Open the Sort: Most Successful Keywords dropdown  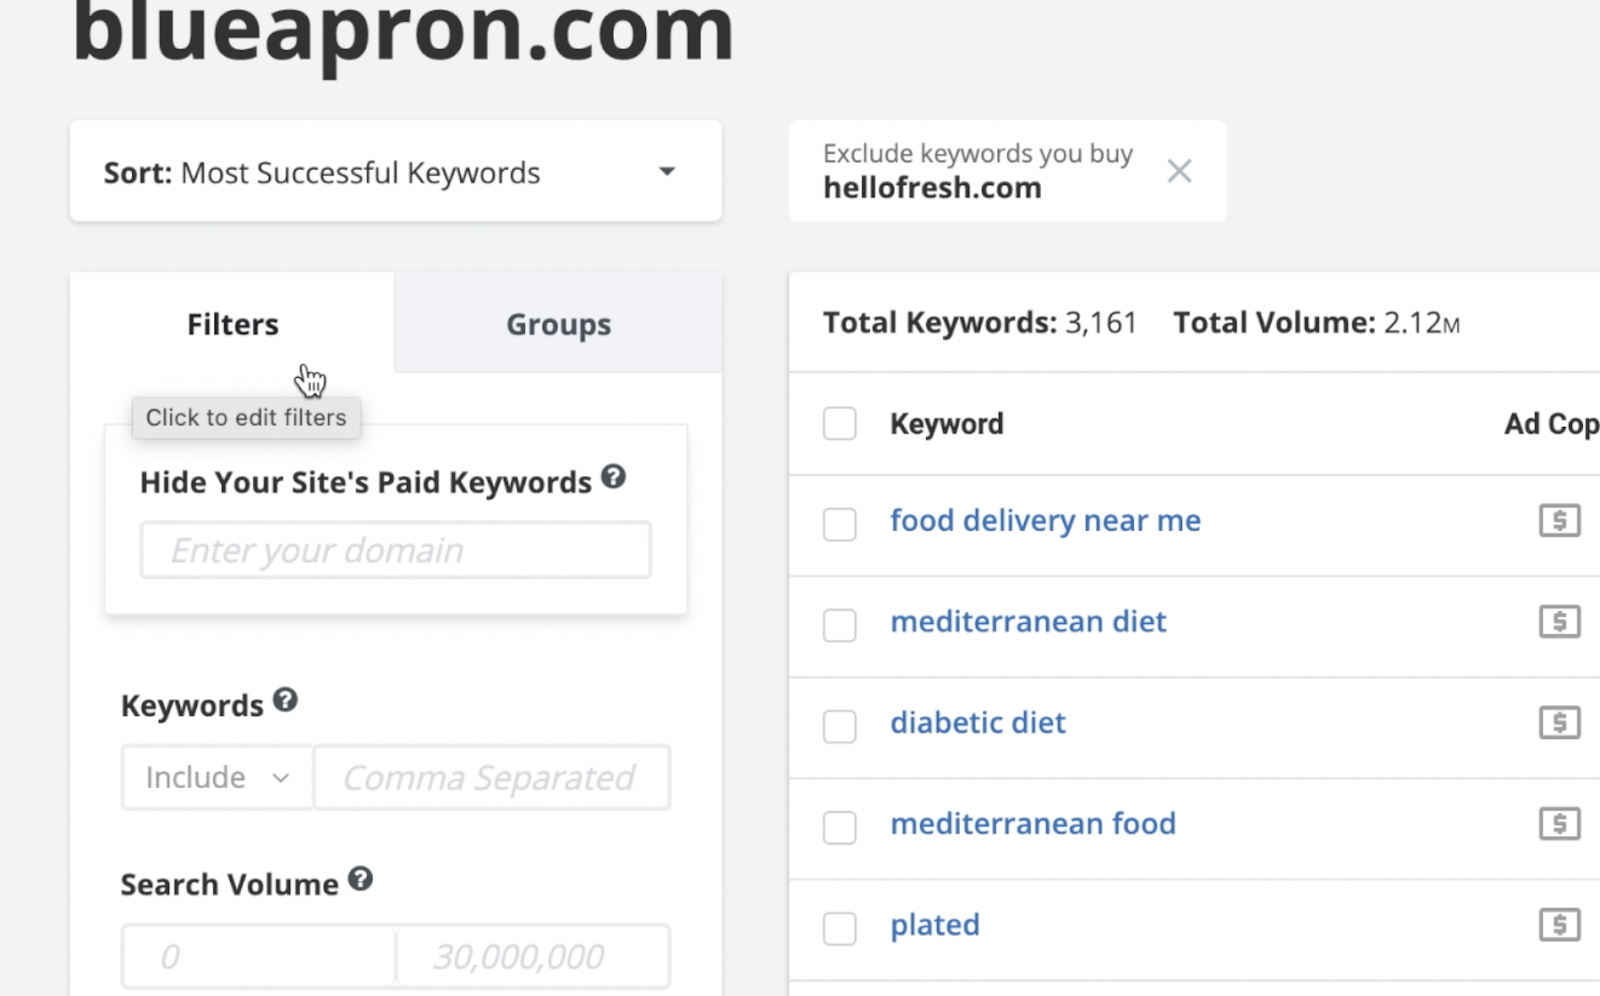tap(395, 172)
